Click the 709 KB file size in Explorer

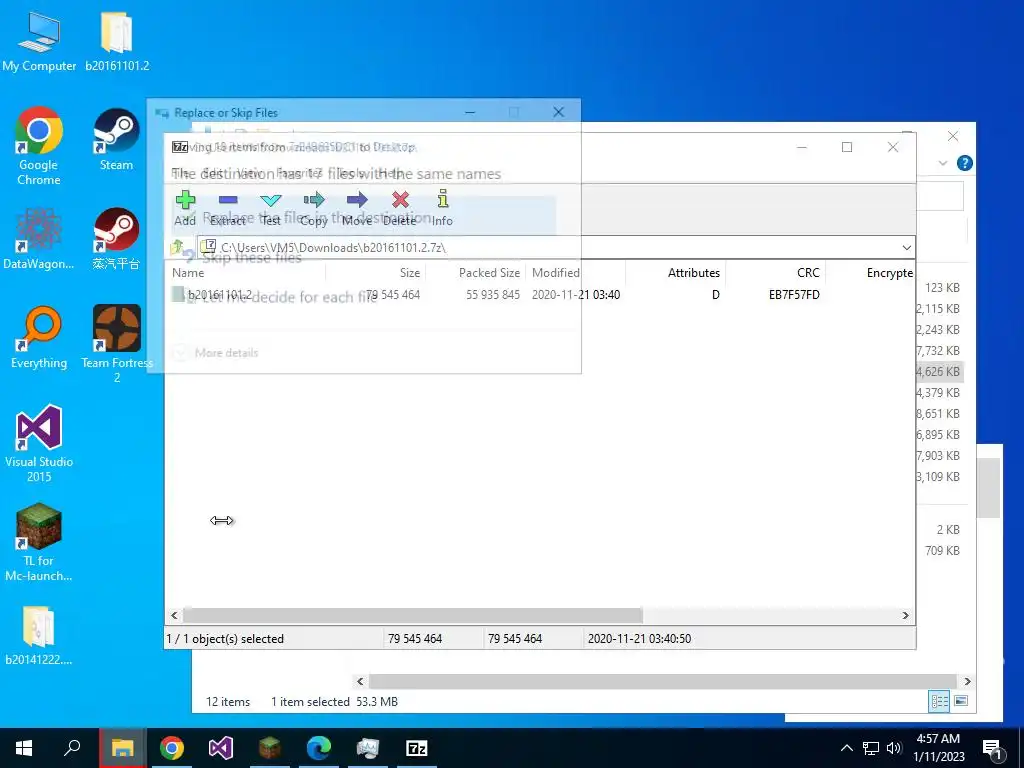(x=942, y=551)
